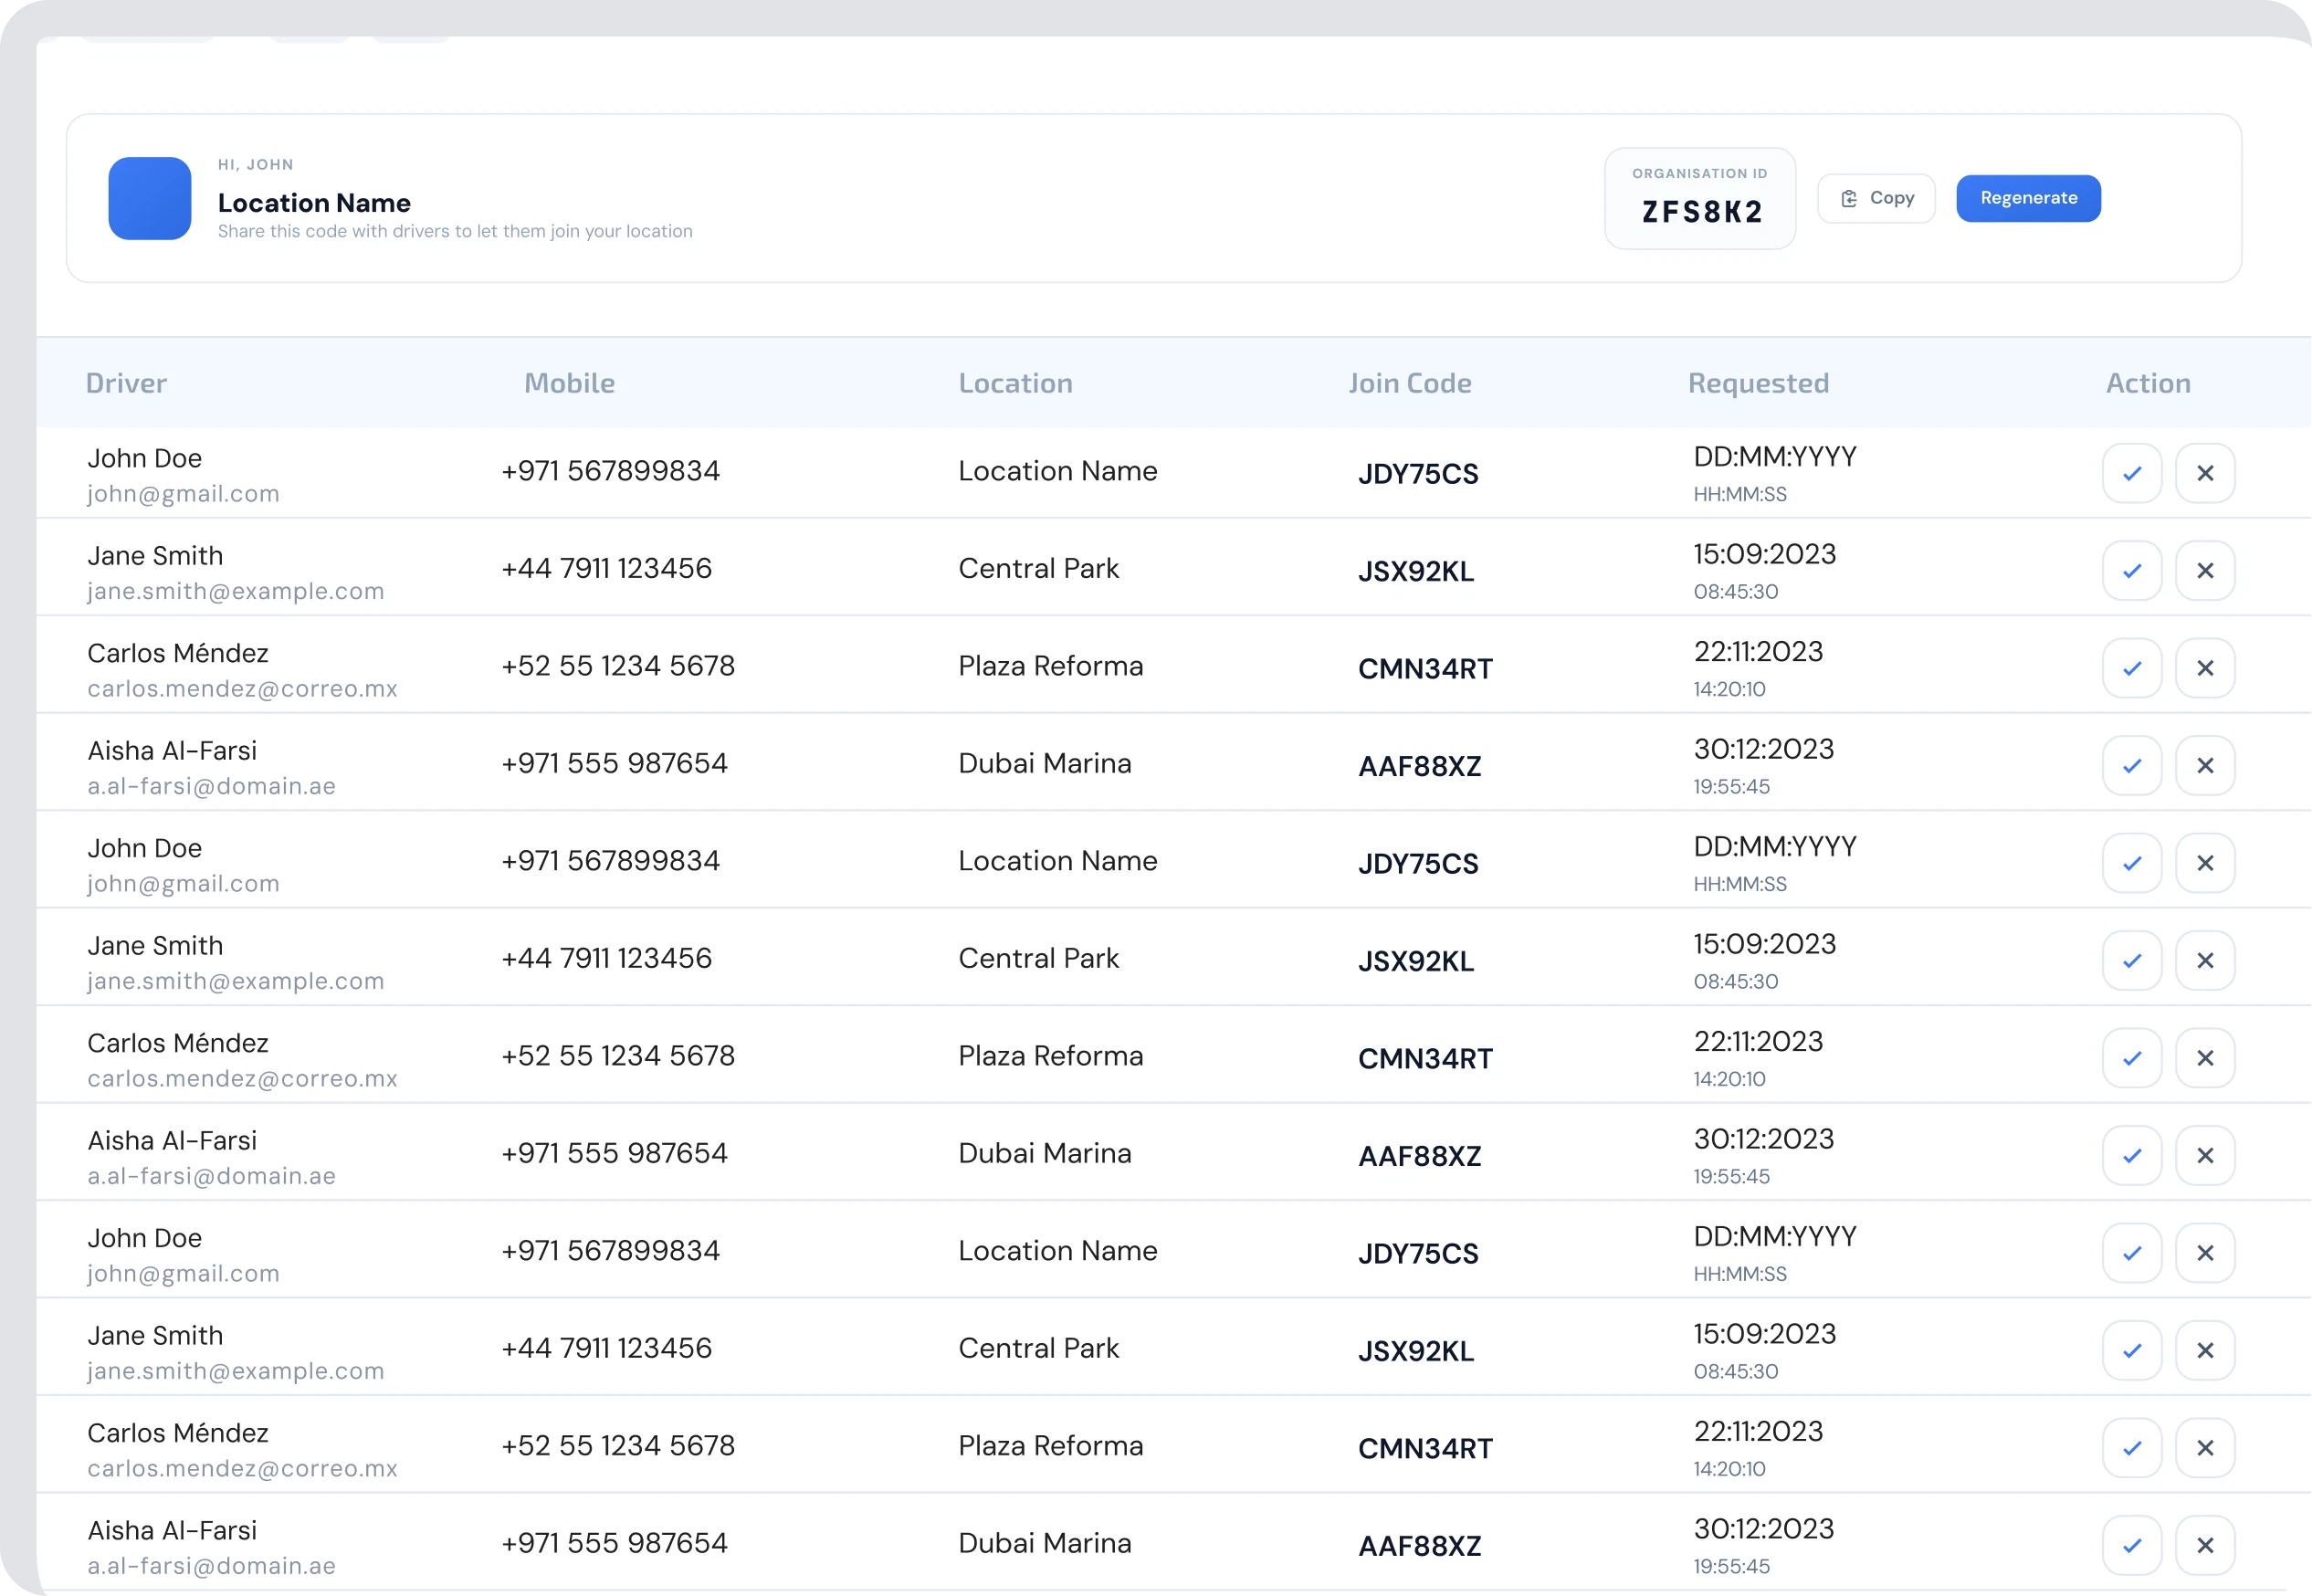Approve the third Carlos Méndez join request

(x=2132, y=1448)
